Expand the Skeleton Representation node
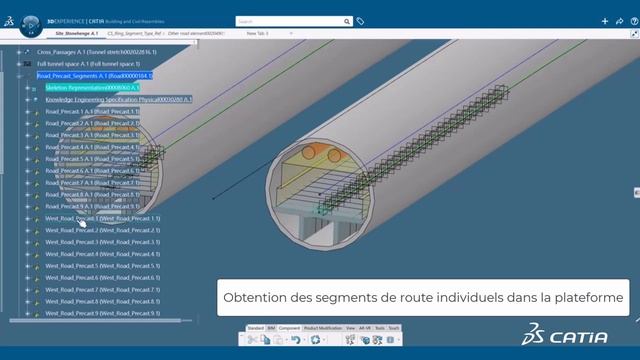 click(27, 88)
